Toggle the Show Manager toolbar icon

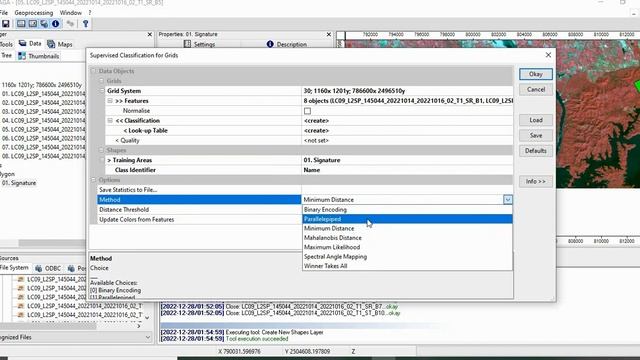pos(21,24)
